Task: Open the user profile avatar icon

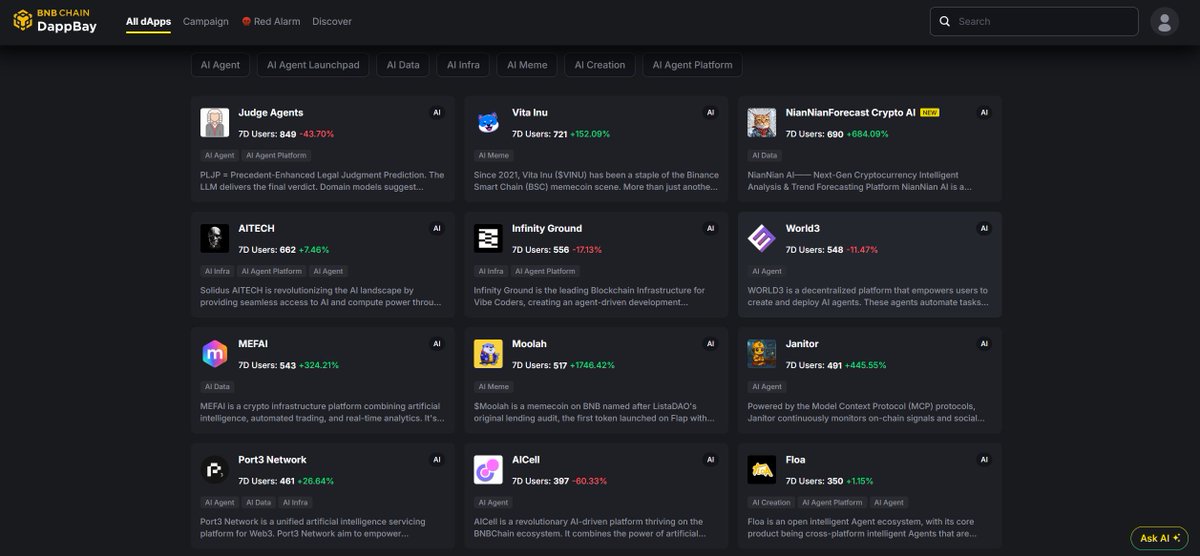Action: tap(1164, 21)
